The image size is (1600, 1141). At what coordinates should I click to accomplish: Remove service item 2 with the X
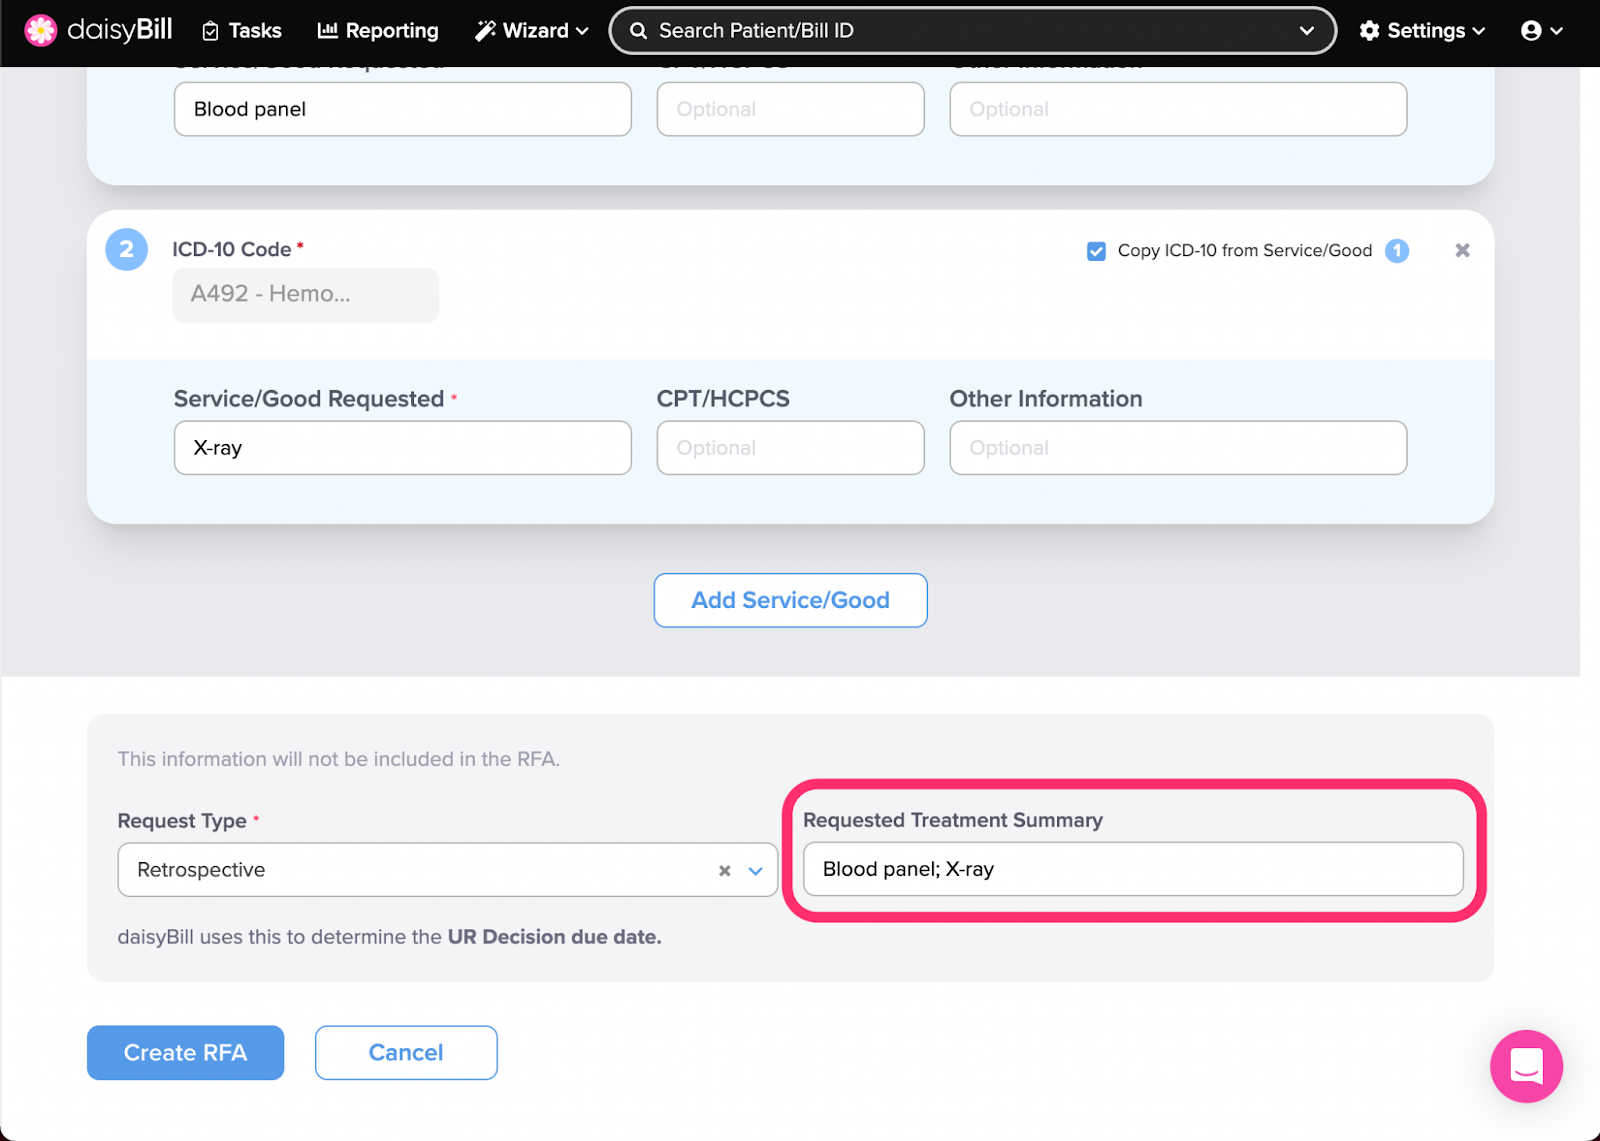click(1462, 250)
